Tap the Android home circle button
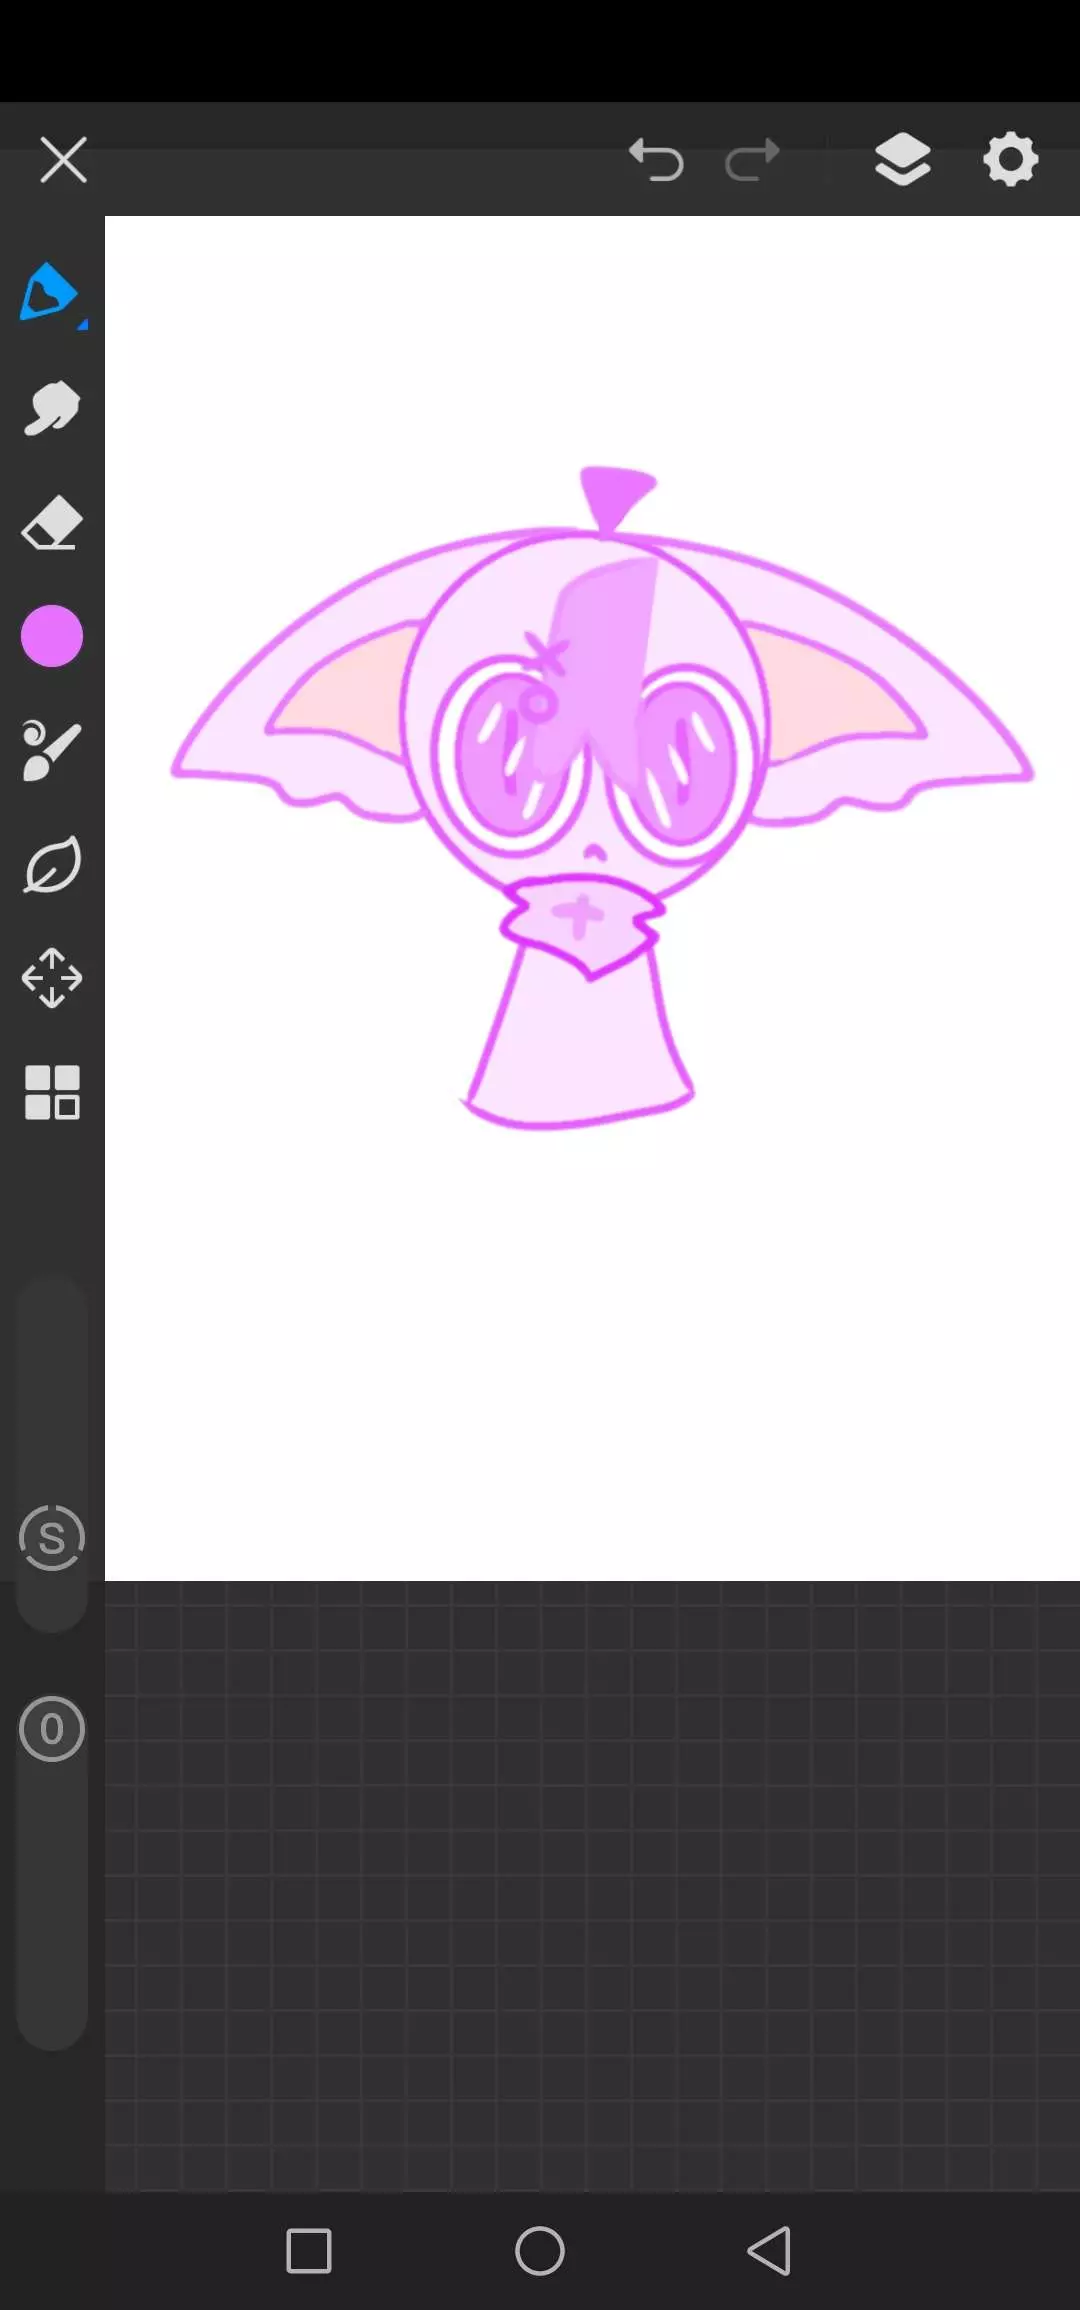This screenshot has height=2310, width=1080. click(540, 2251)
